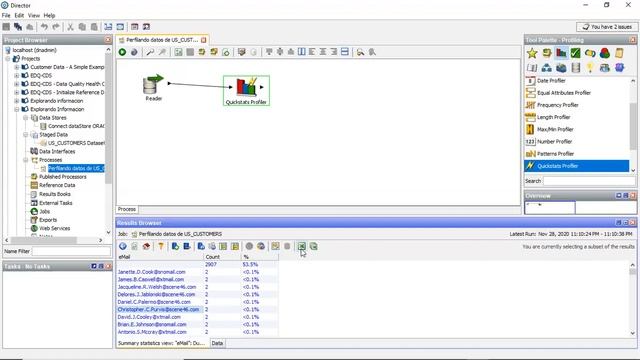Open the Edit menu
The width and height of the screenshot is (640, 360).
(19, 16)
